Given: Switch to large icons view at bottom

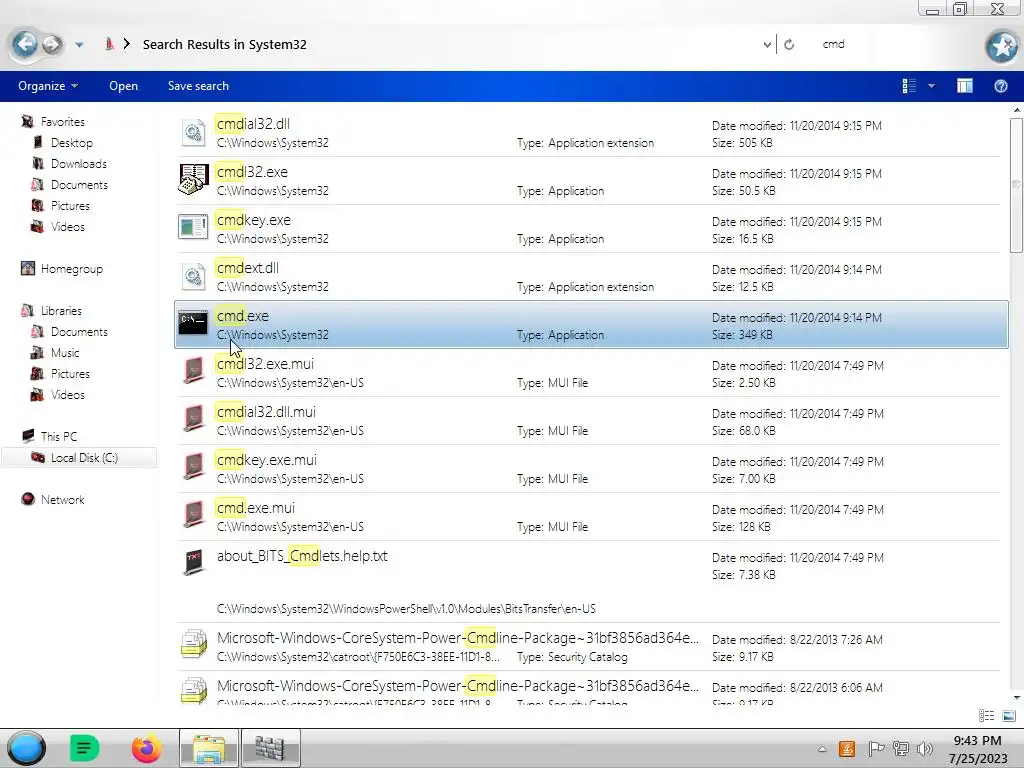Looking at the screenshot, I should click(1008, 716).
